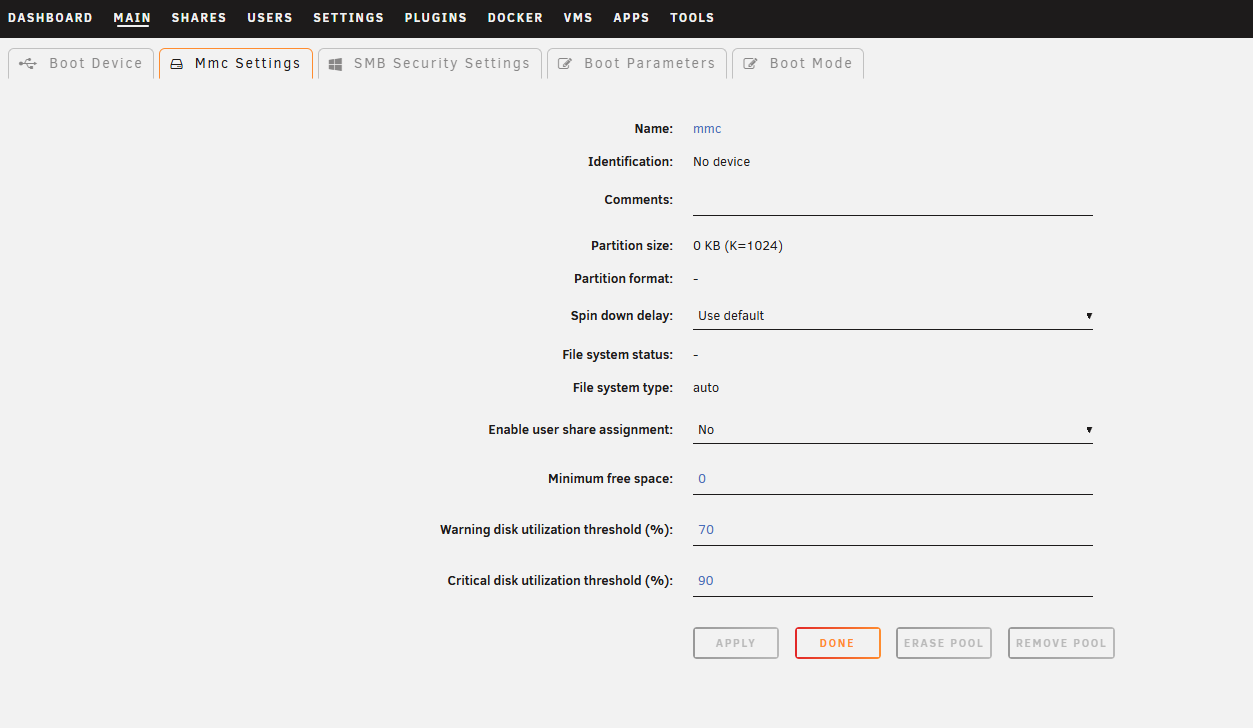
Task: Click the Erase Pool button
Action: (x=944, y=643)
